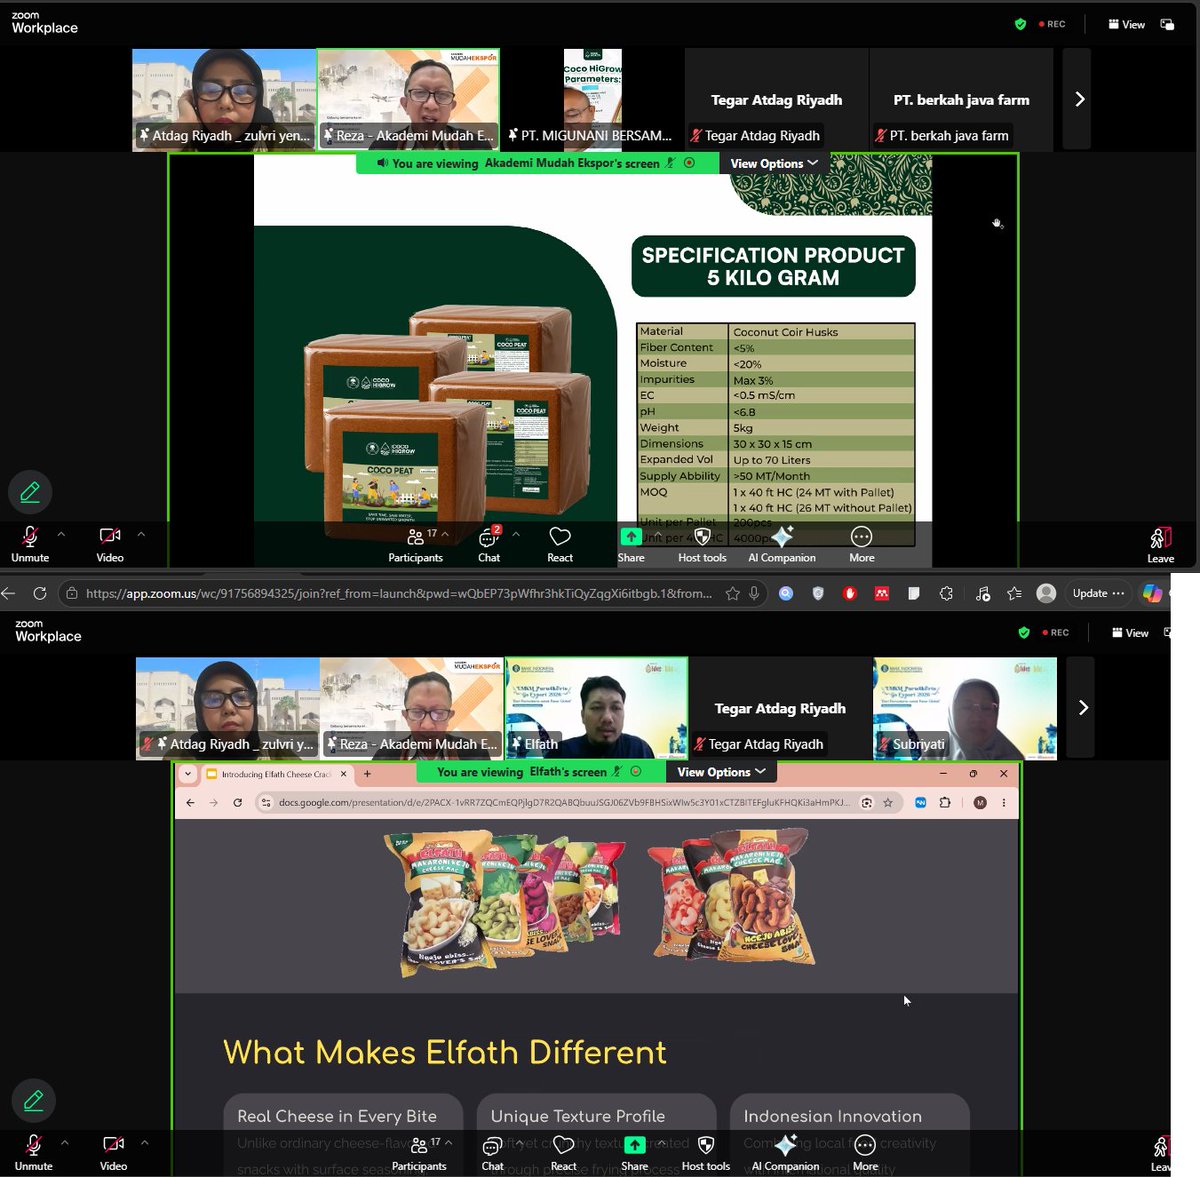Open audio options caret beside Unmute, Elfath's screen window
The width and height of the screenshot is (1200, 1177).
(x=64, y=1142)
